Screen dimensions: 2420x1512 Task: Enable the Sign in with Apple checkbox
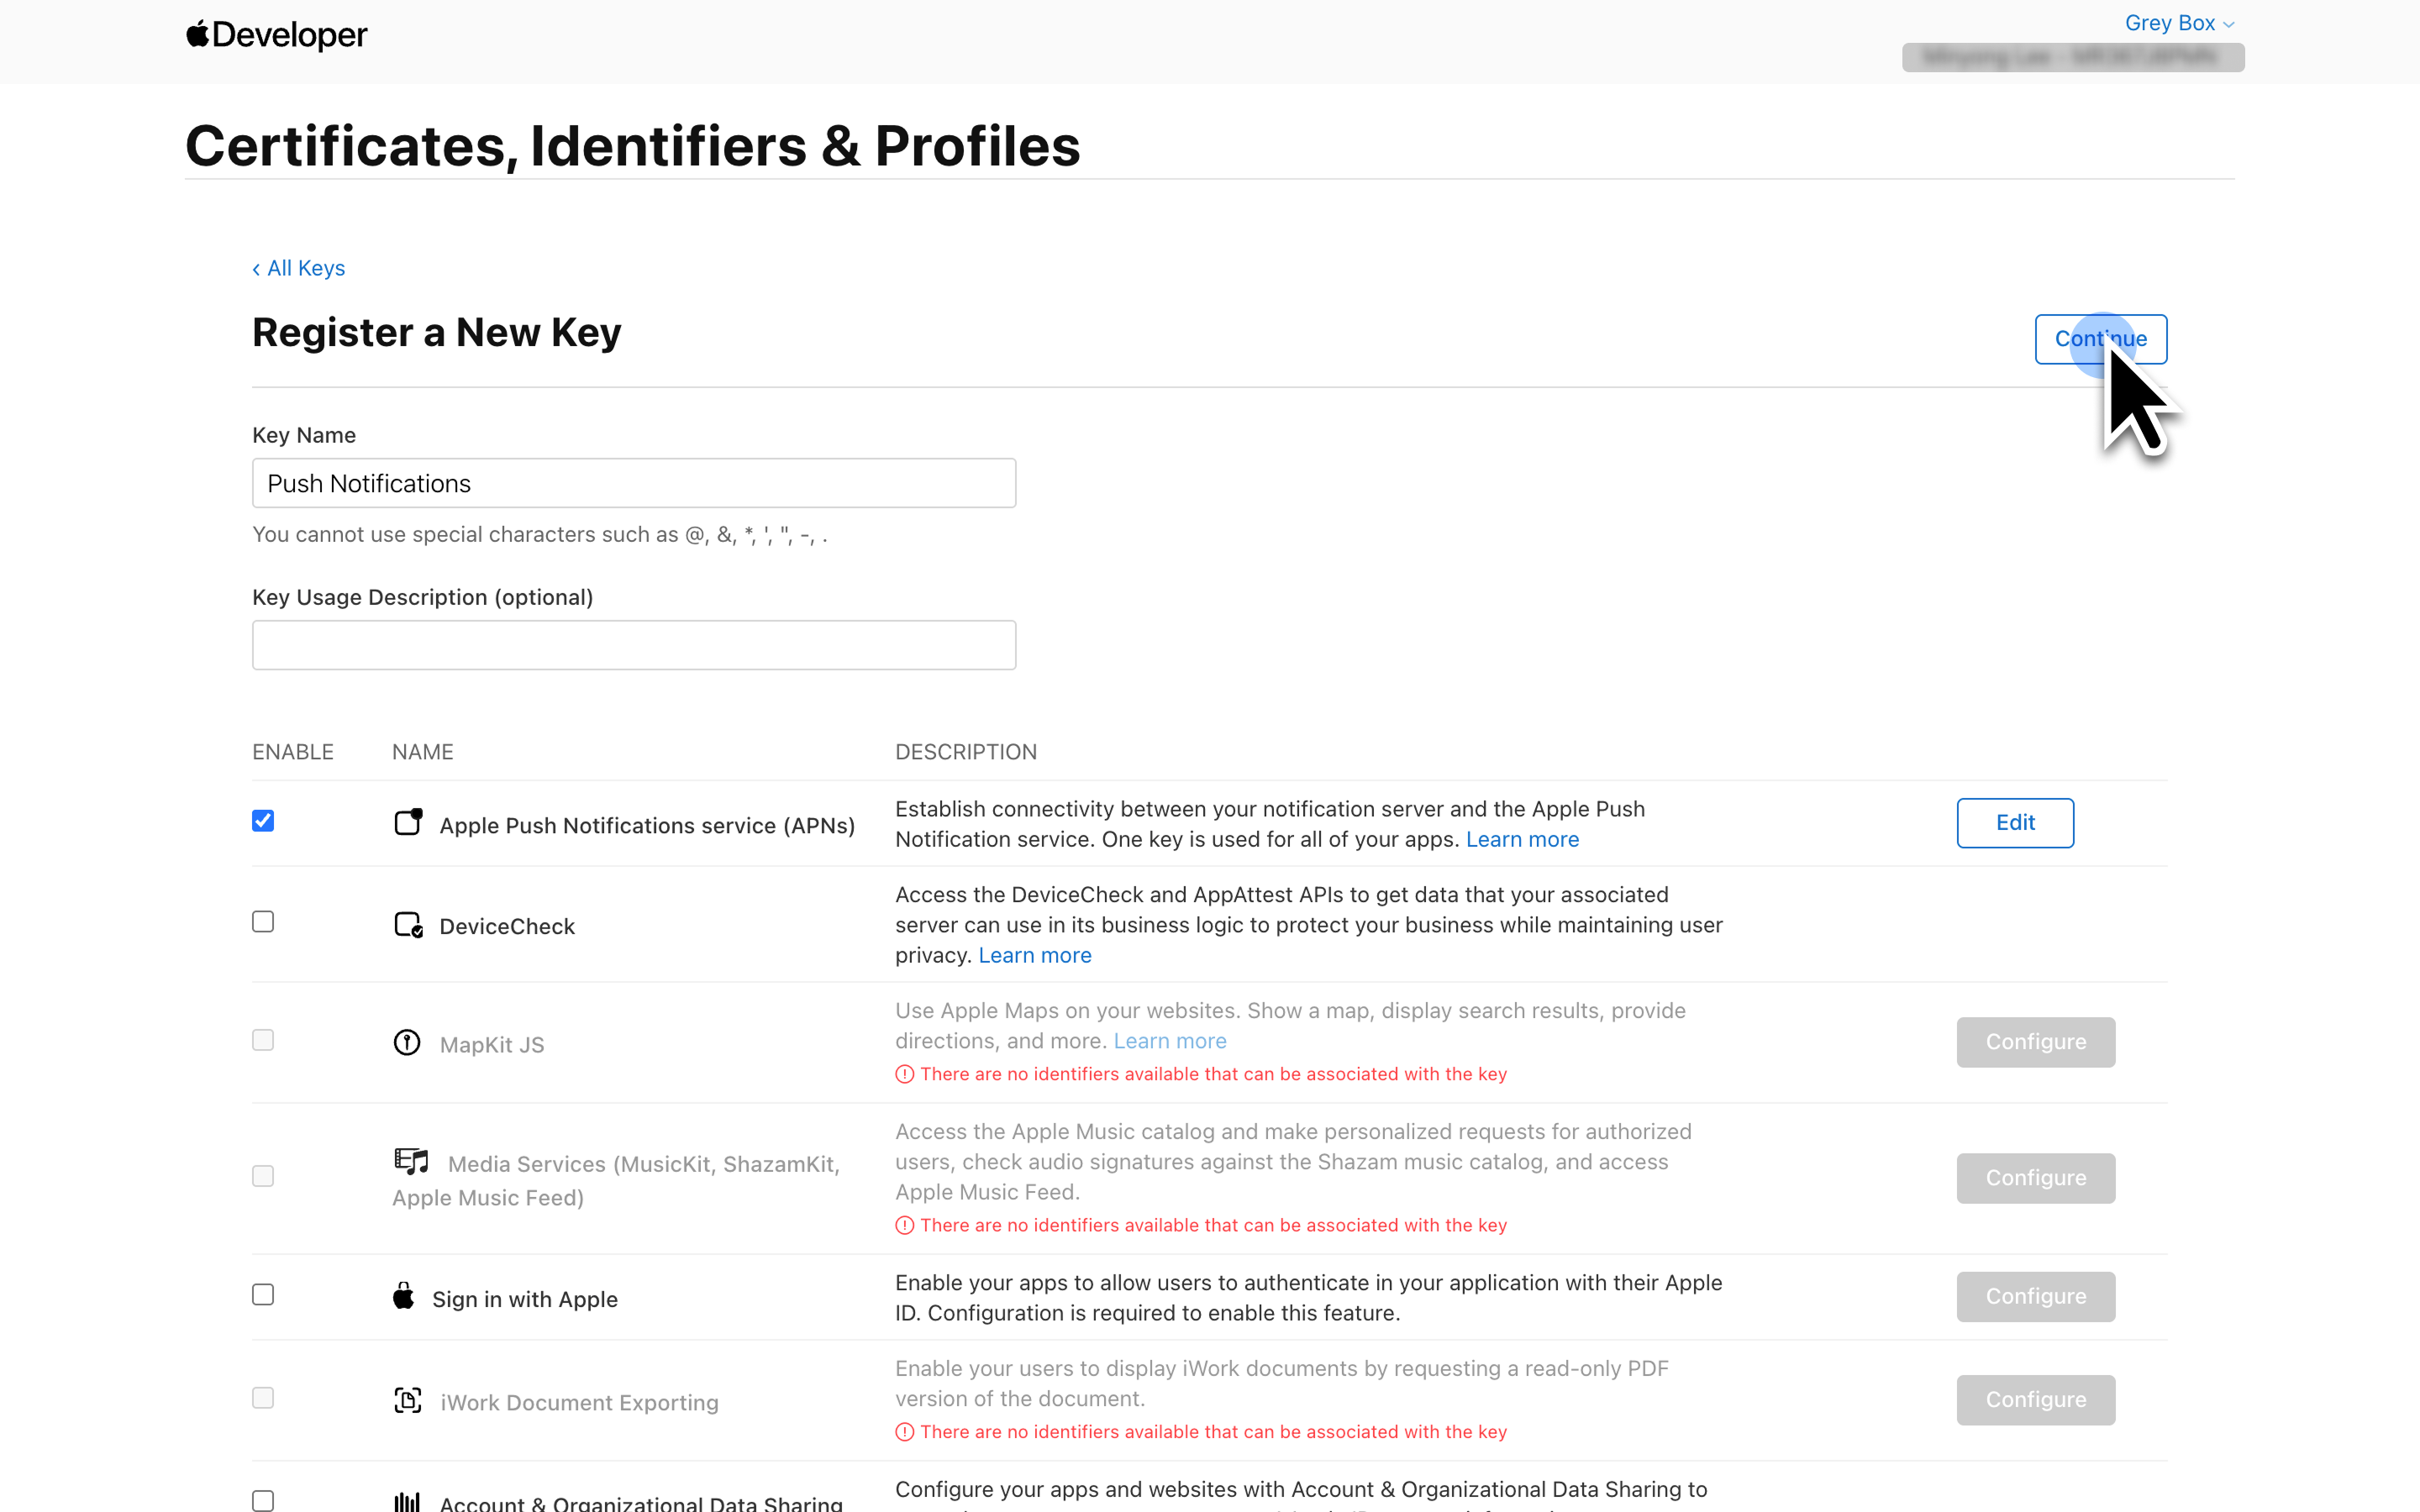[263, 1294]
